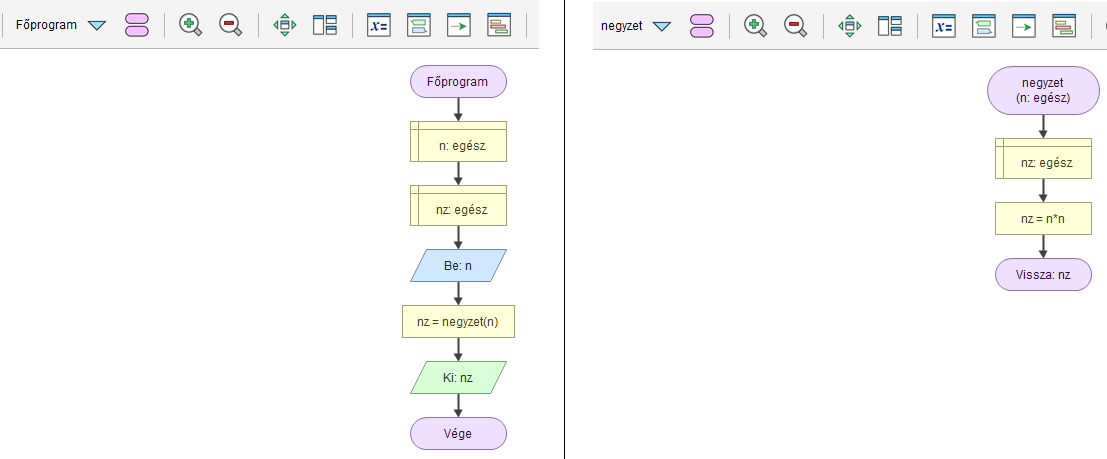The width and height of the screenshot is (1107, 459).
Task: Open the negyzet function dropdown arrow
Action: click(x=661, y=25)
